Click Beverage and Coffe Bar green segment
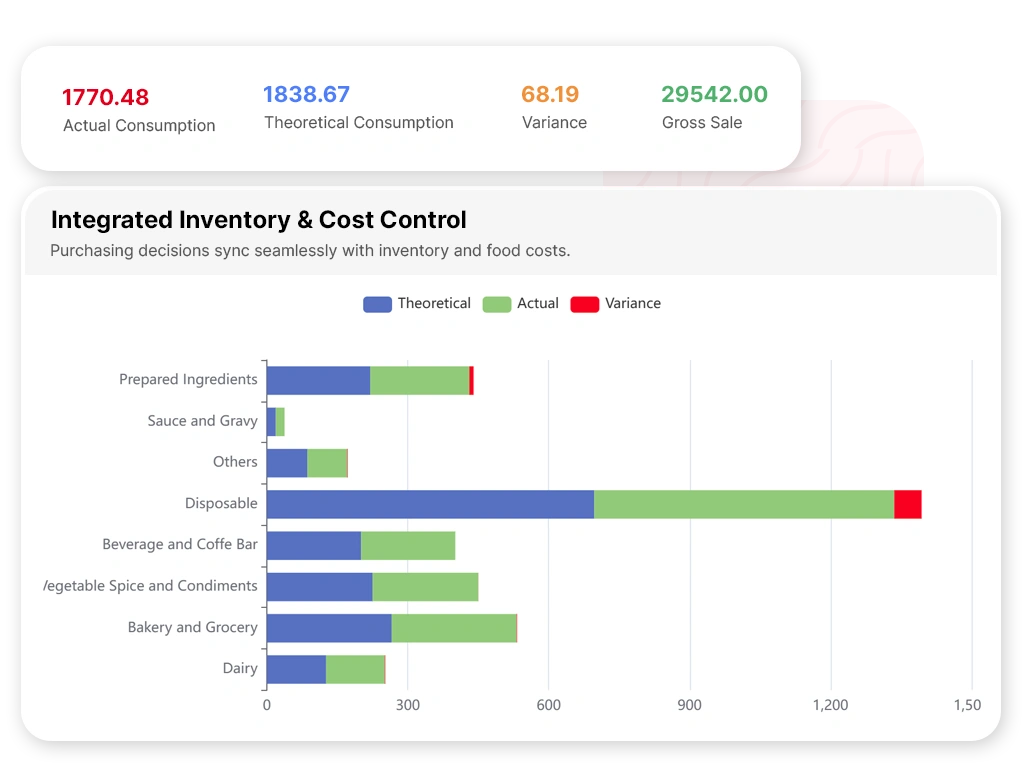Viewport: 1024px width, 768px height. [408, 546]
